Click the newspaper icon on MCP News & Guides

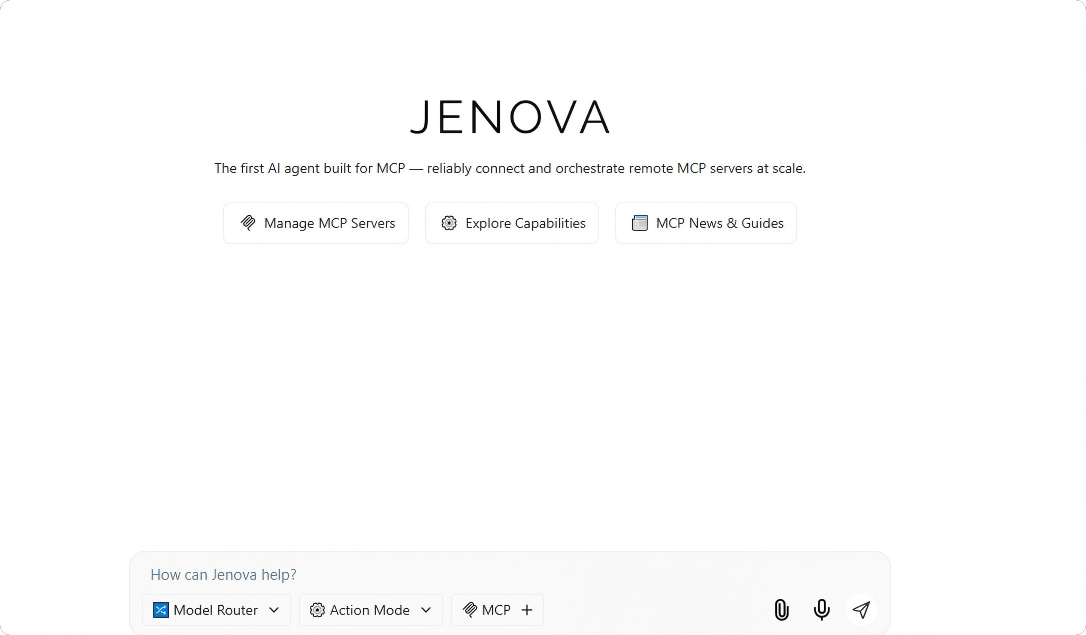point(640,223)
